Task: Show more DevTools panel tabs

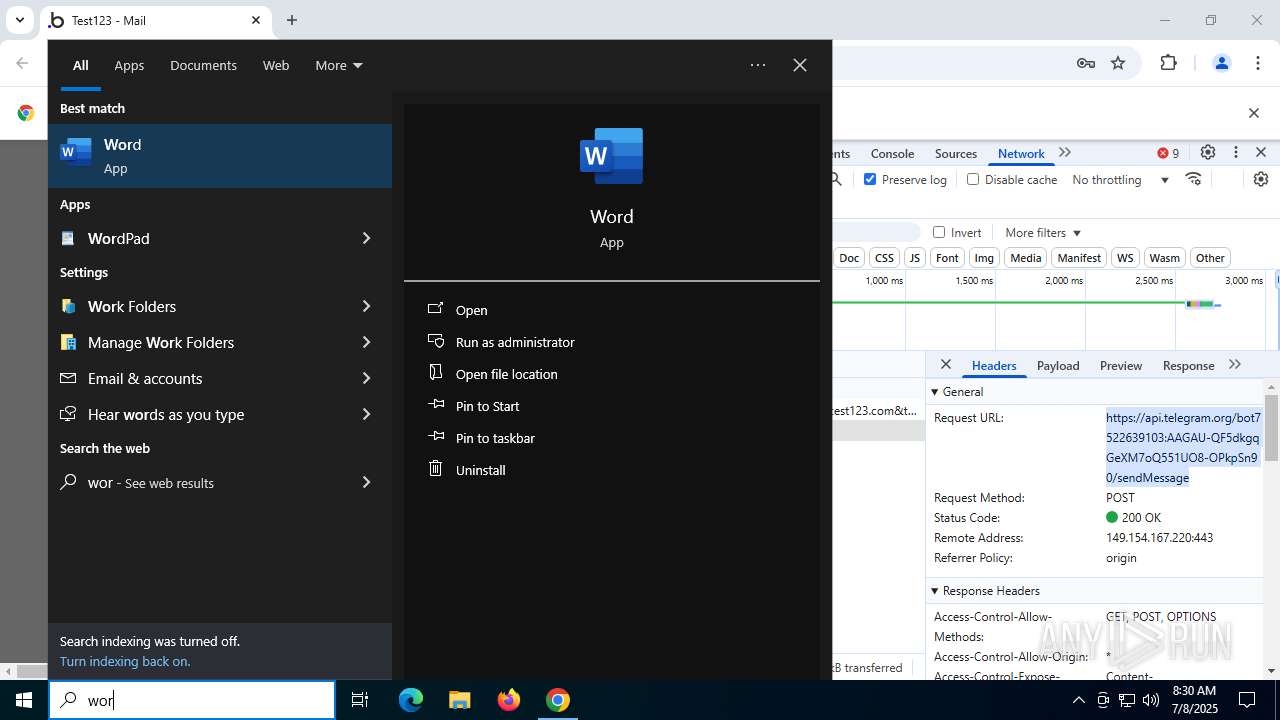Action: point(1065,153)
